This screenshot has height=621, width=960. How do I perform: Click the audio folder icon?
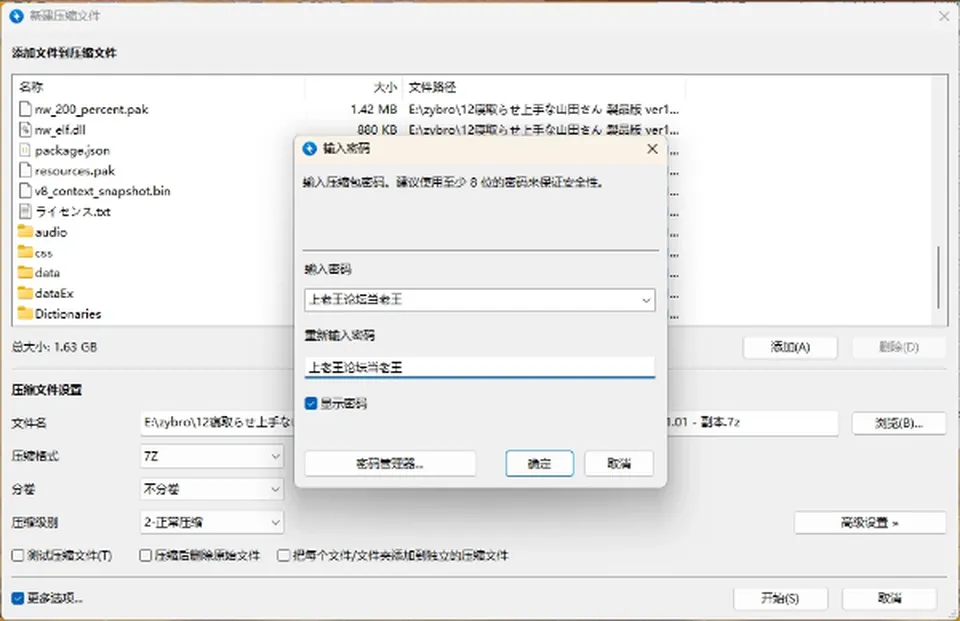point(25,231)
